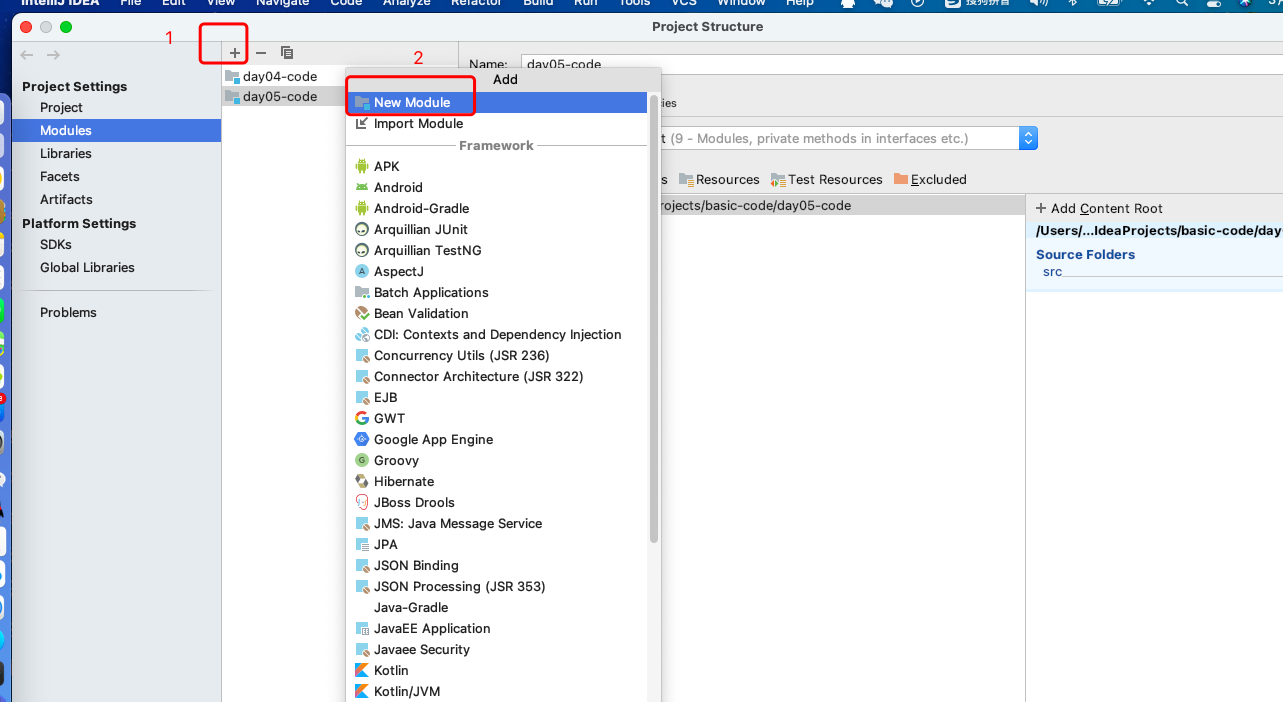Click the module Name input field
Screen dimensions: 1283x702
click(901, 64)
